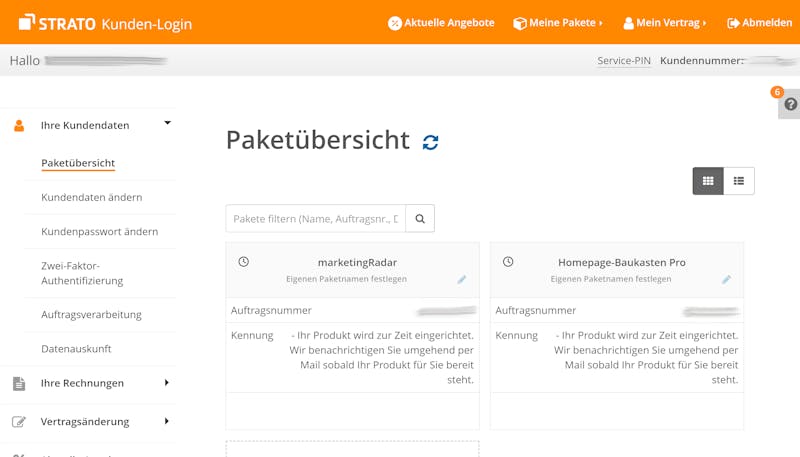Expand the Ihre Rechnungen section arrow
Image resolution: width=800 pixels, height=457 pixels.
pyautogui.click(x=166, y=383)
